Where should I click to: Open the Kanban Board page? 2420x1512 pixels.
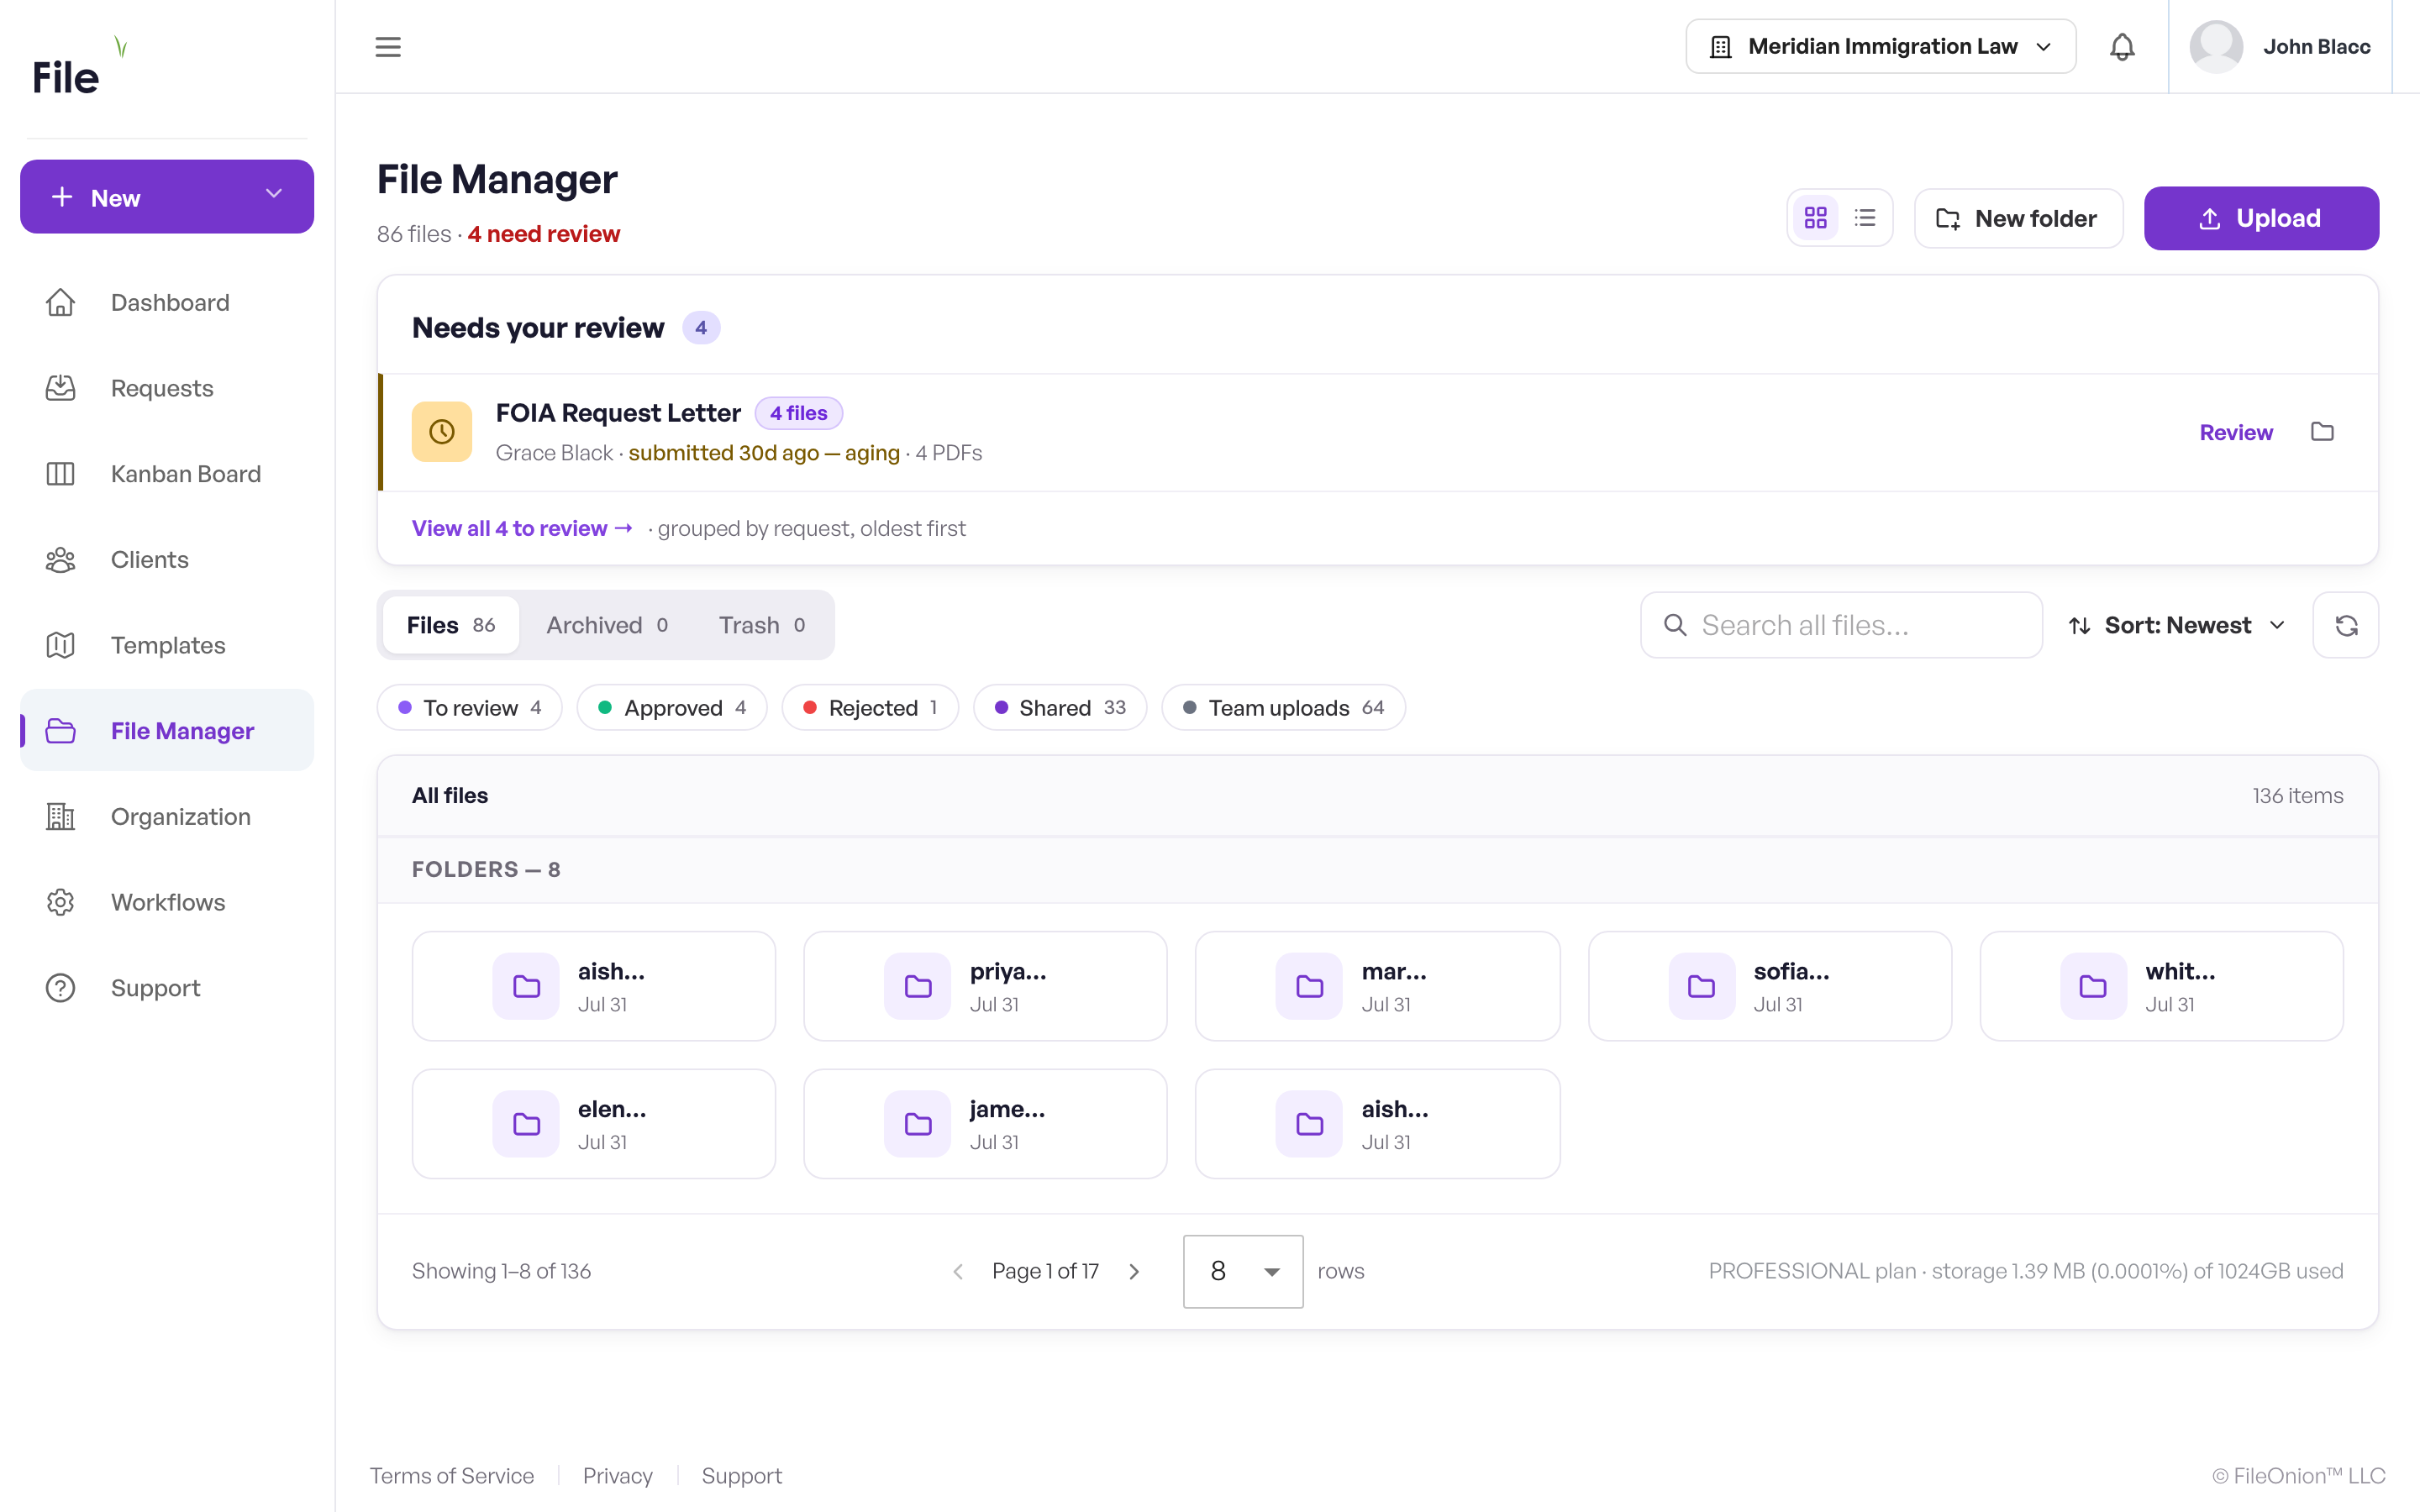(x=167, y=474)
